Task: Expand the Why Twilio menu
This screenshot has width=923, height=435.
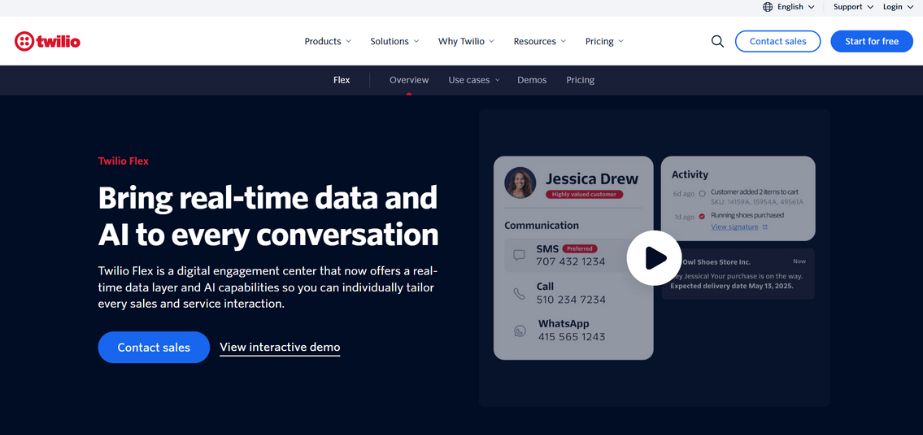Action: tap(466, 41)
